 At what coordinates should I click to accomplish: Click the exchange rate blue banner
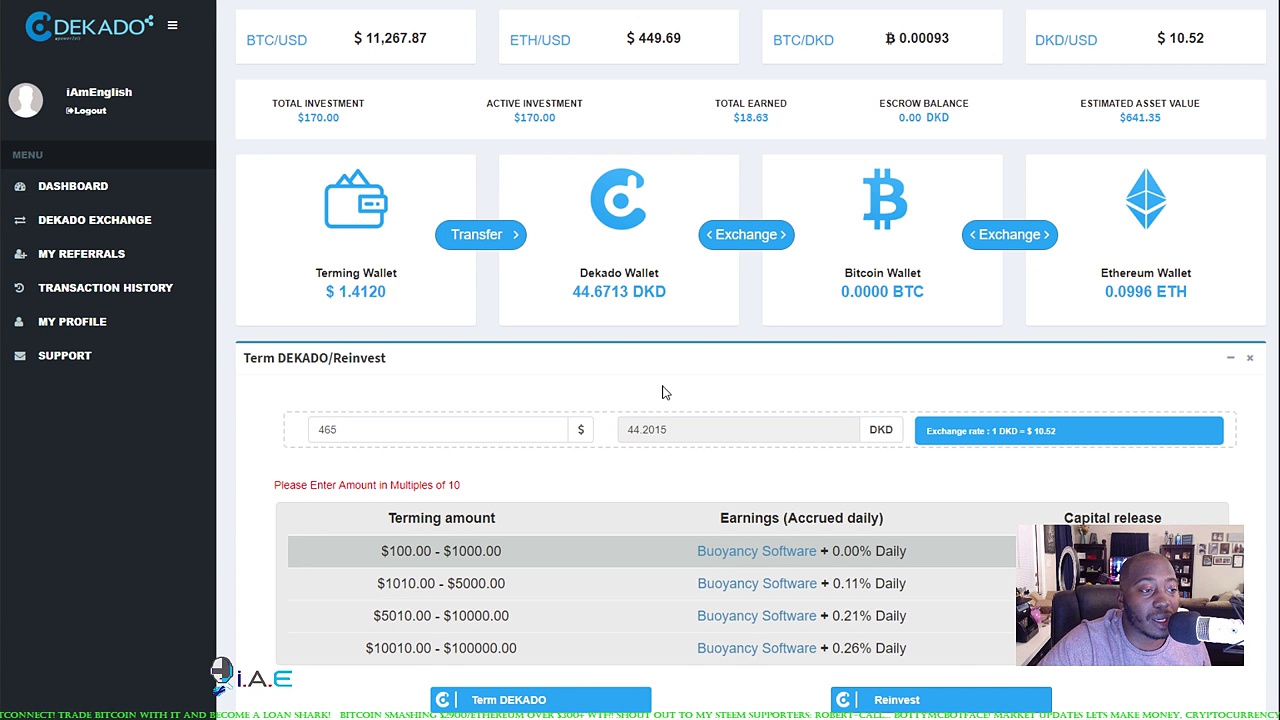click(x=1069, y=431)
